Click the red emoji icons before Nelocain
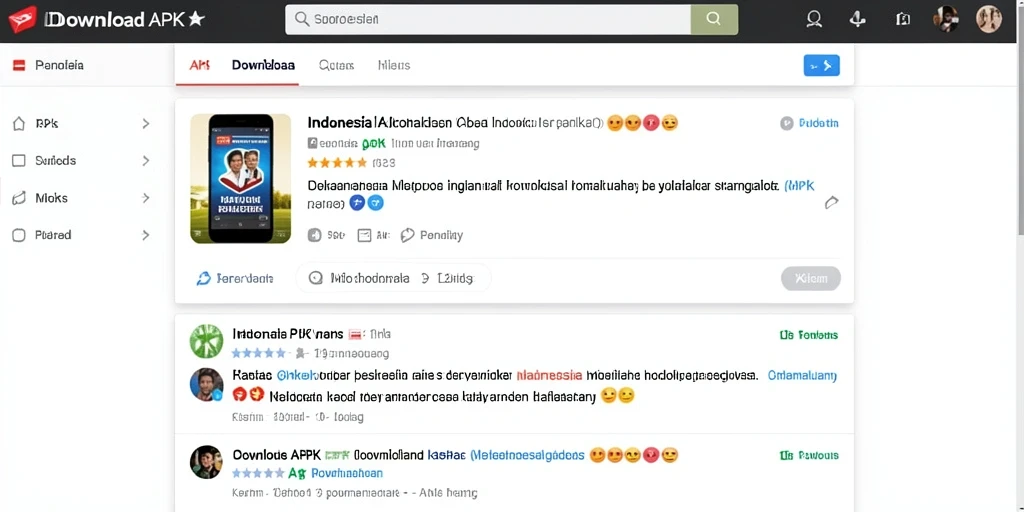This screenshot has height=512, width=1024. pyautogui.click(x=248, y=395)
